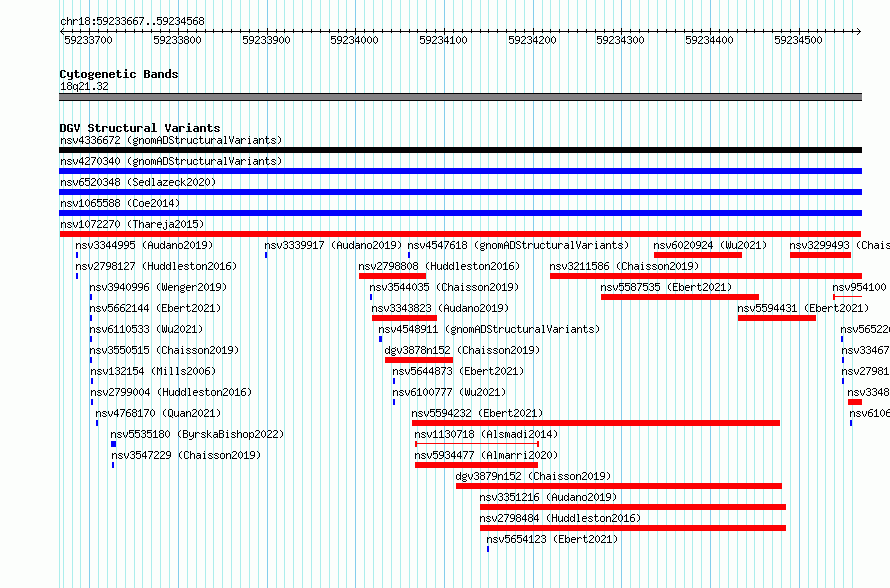Click nsv3344995 (Audano2019) label
The height and width of the screenshot is (588, 890).
pyautogui.click(x=144, y=245)
